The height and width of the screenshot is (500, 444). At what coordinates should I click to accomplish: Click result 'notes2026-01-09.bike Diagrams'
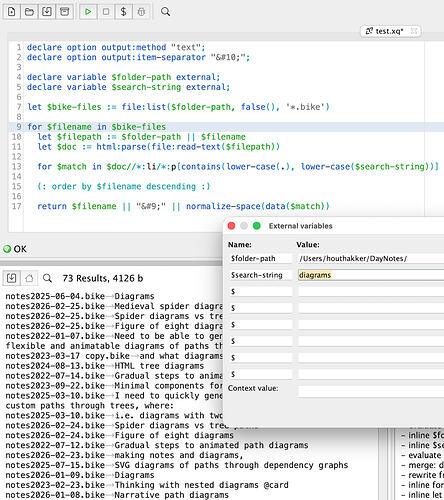tap(80, 475)
